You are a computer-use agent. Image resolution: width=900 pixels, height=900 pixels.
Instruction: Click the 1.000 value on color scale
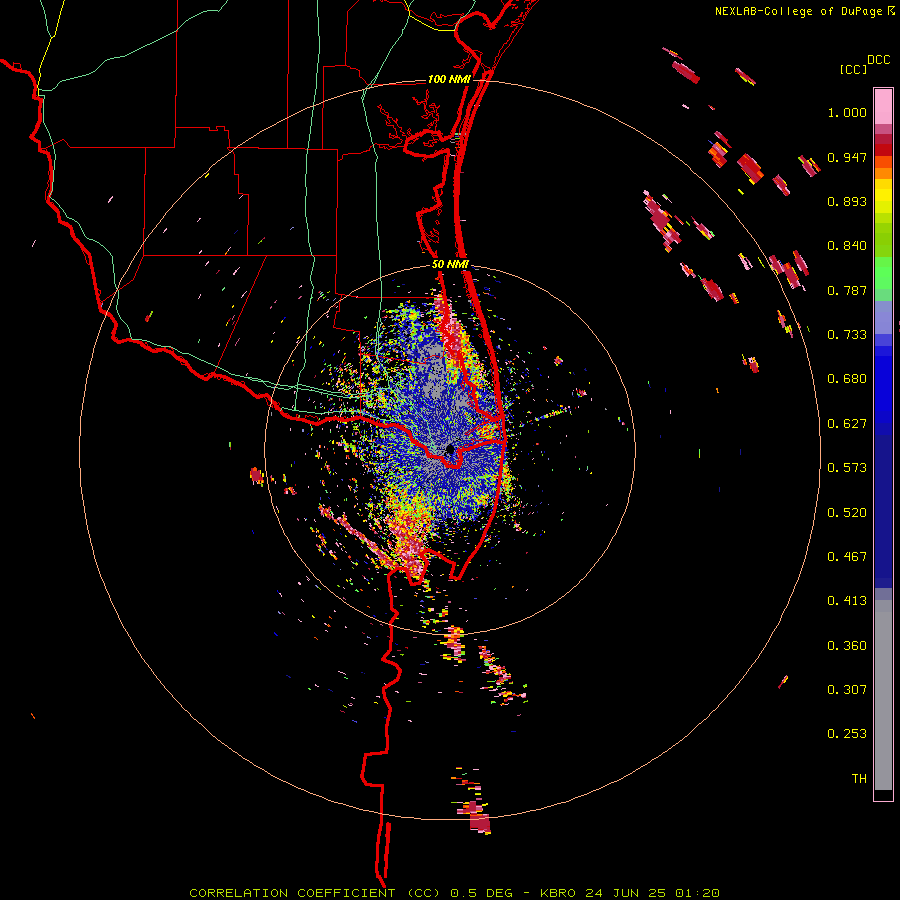click(847, 112)
